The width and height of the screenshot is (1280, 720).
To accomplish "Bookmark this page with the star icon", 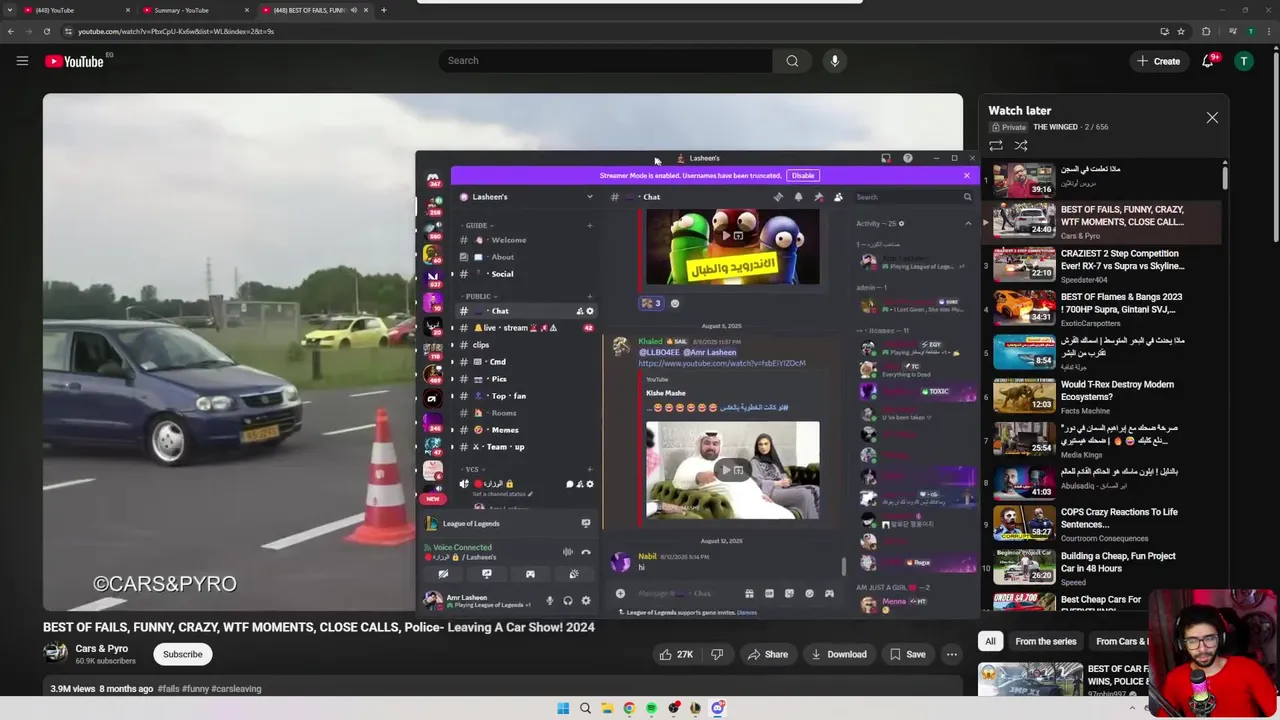I will click(1181, 31).
